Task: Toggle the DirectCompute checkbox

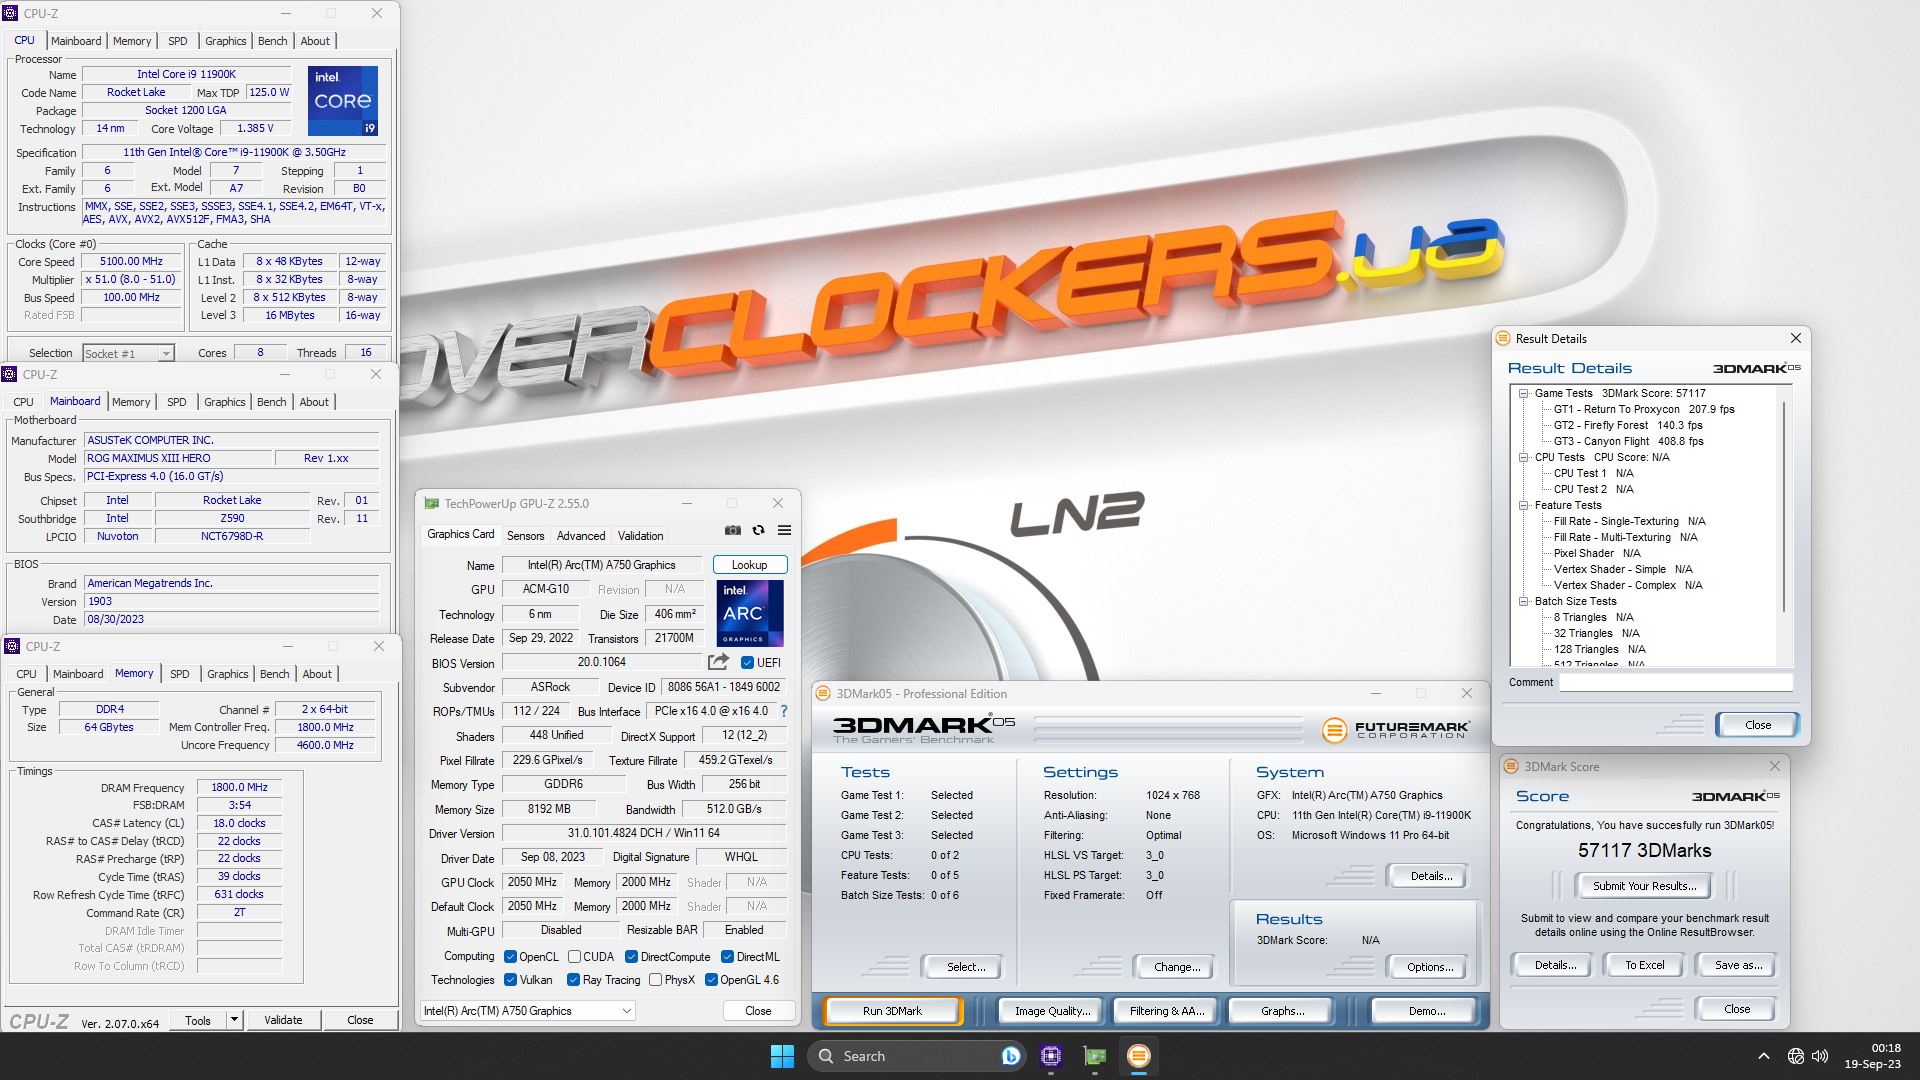Action: pyautogui.click(x=631, y=957)
